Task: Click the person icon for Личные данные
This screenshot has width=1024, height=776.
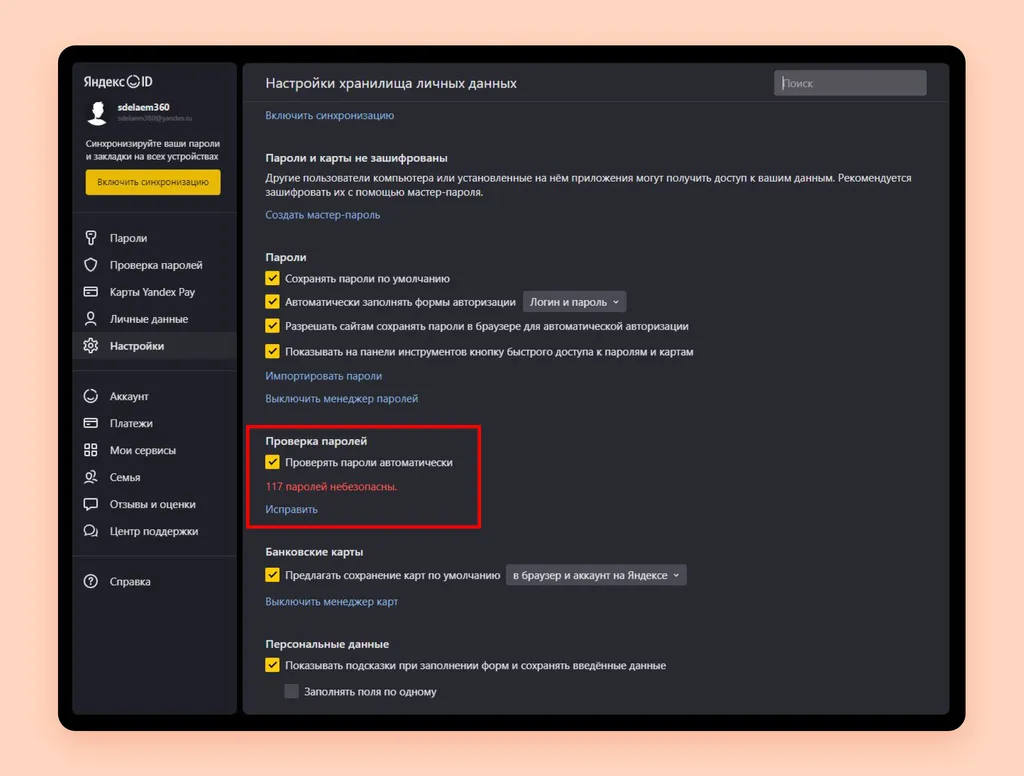Action: point(91,319)
